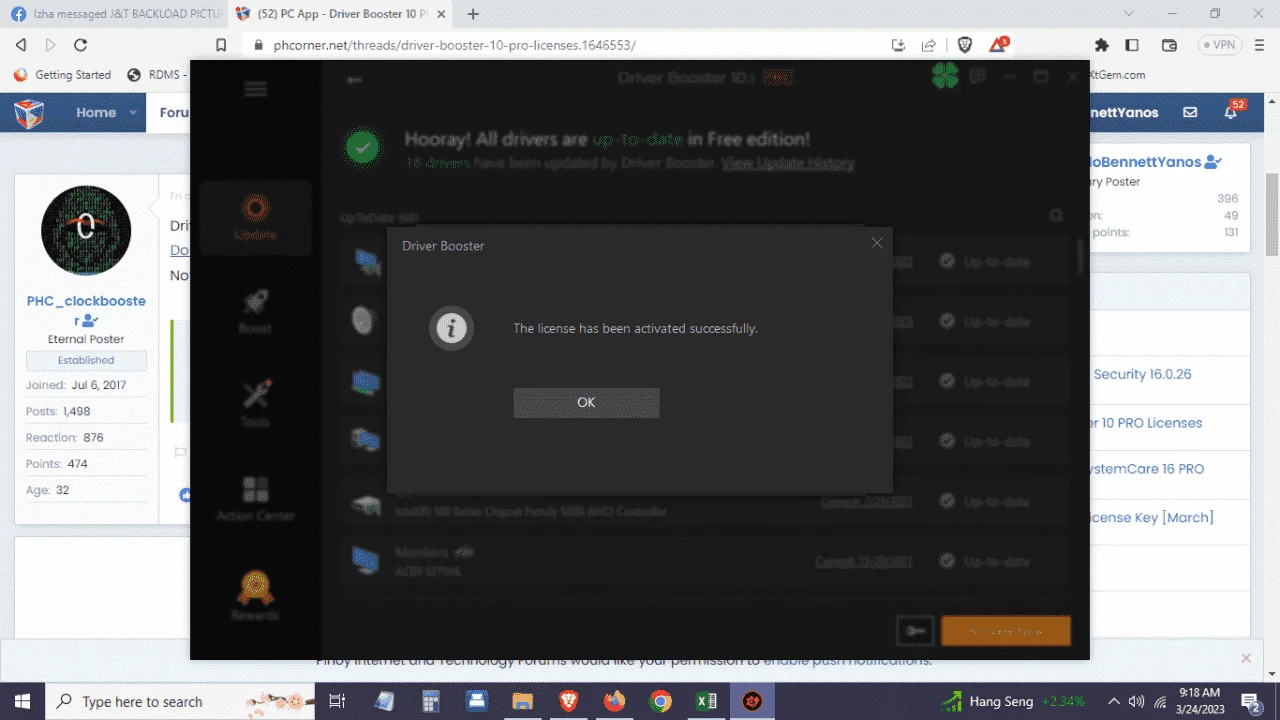The height and width of the screenshot is (720, 1280).
Task: Click OK in the Driver Booster dialog
Action: (586, 402)
